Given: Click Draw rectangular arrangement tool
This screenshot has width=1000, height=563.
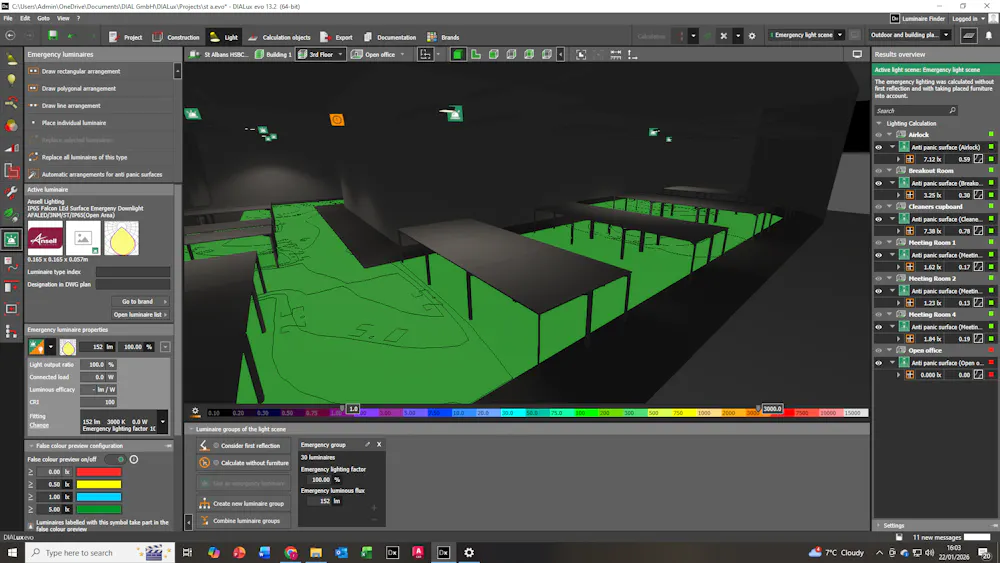Looking at the screenshot, I should (100, 71).
